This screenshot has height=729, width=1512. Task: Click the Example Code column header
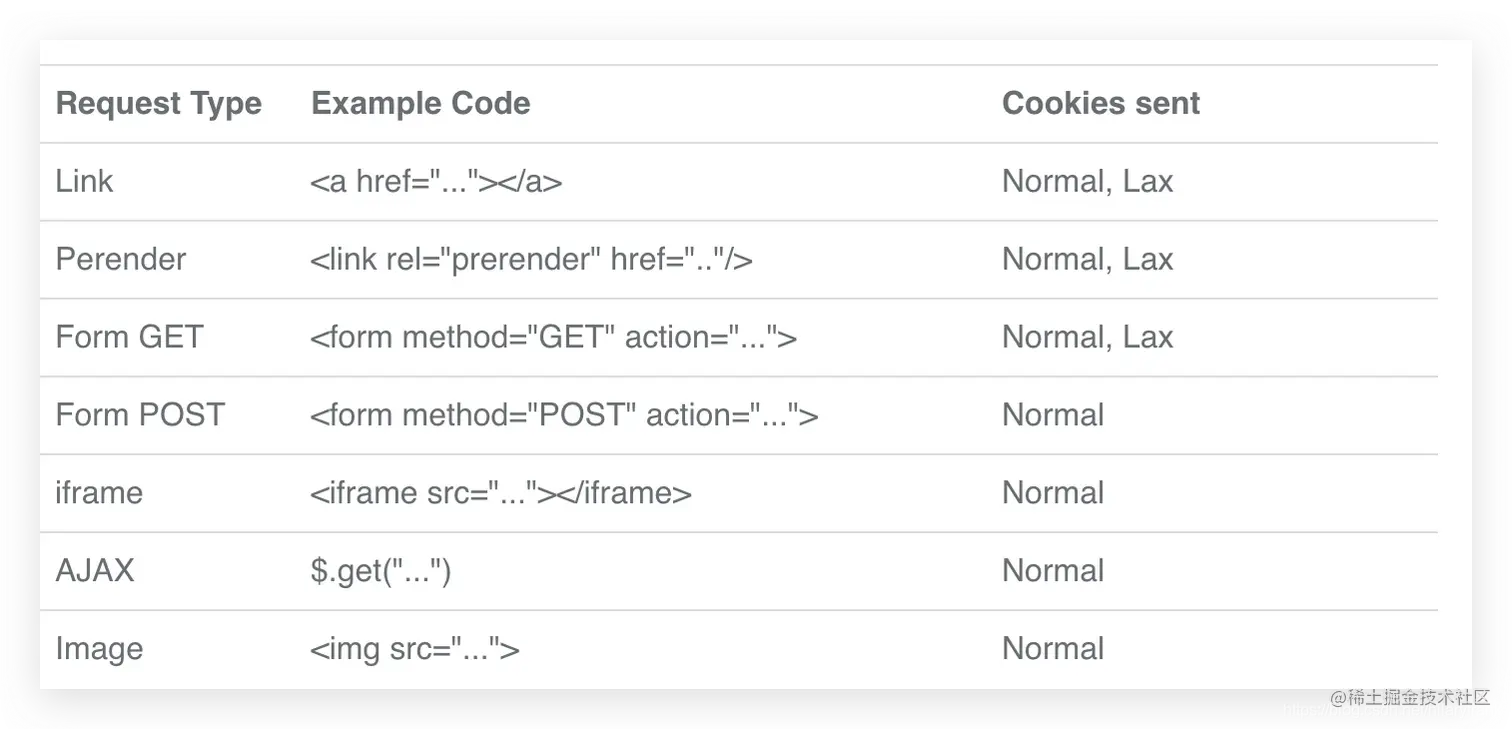click(421, 103)
